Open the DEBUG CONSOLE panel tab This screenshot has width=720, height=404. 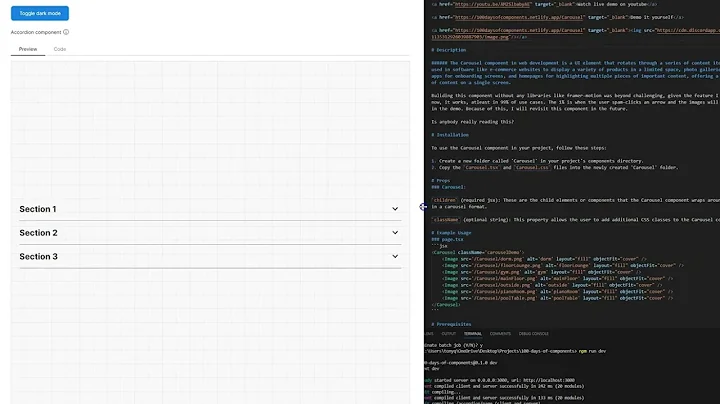534,334
